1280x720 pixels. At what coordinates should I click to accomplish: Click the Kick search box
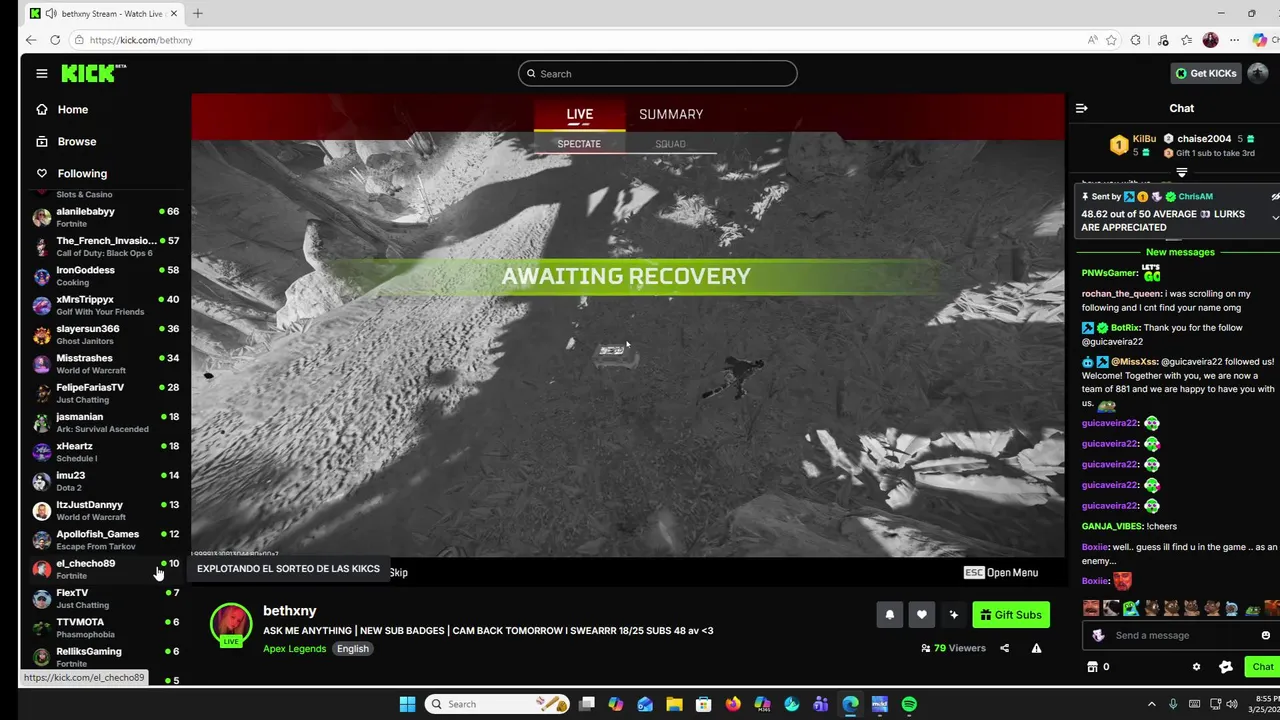coord(657,73)
